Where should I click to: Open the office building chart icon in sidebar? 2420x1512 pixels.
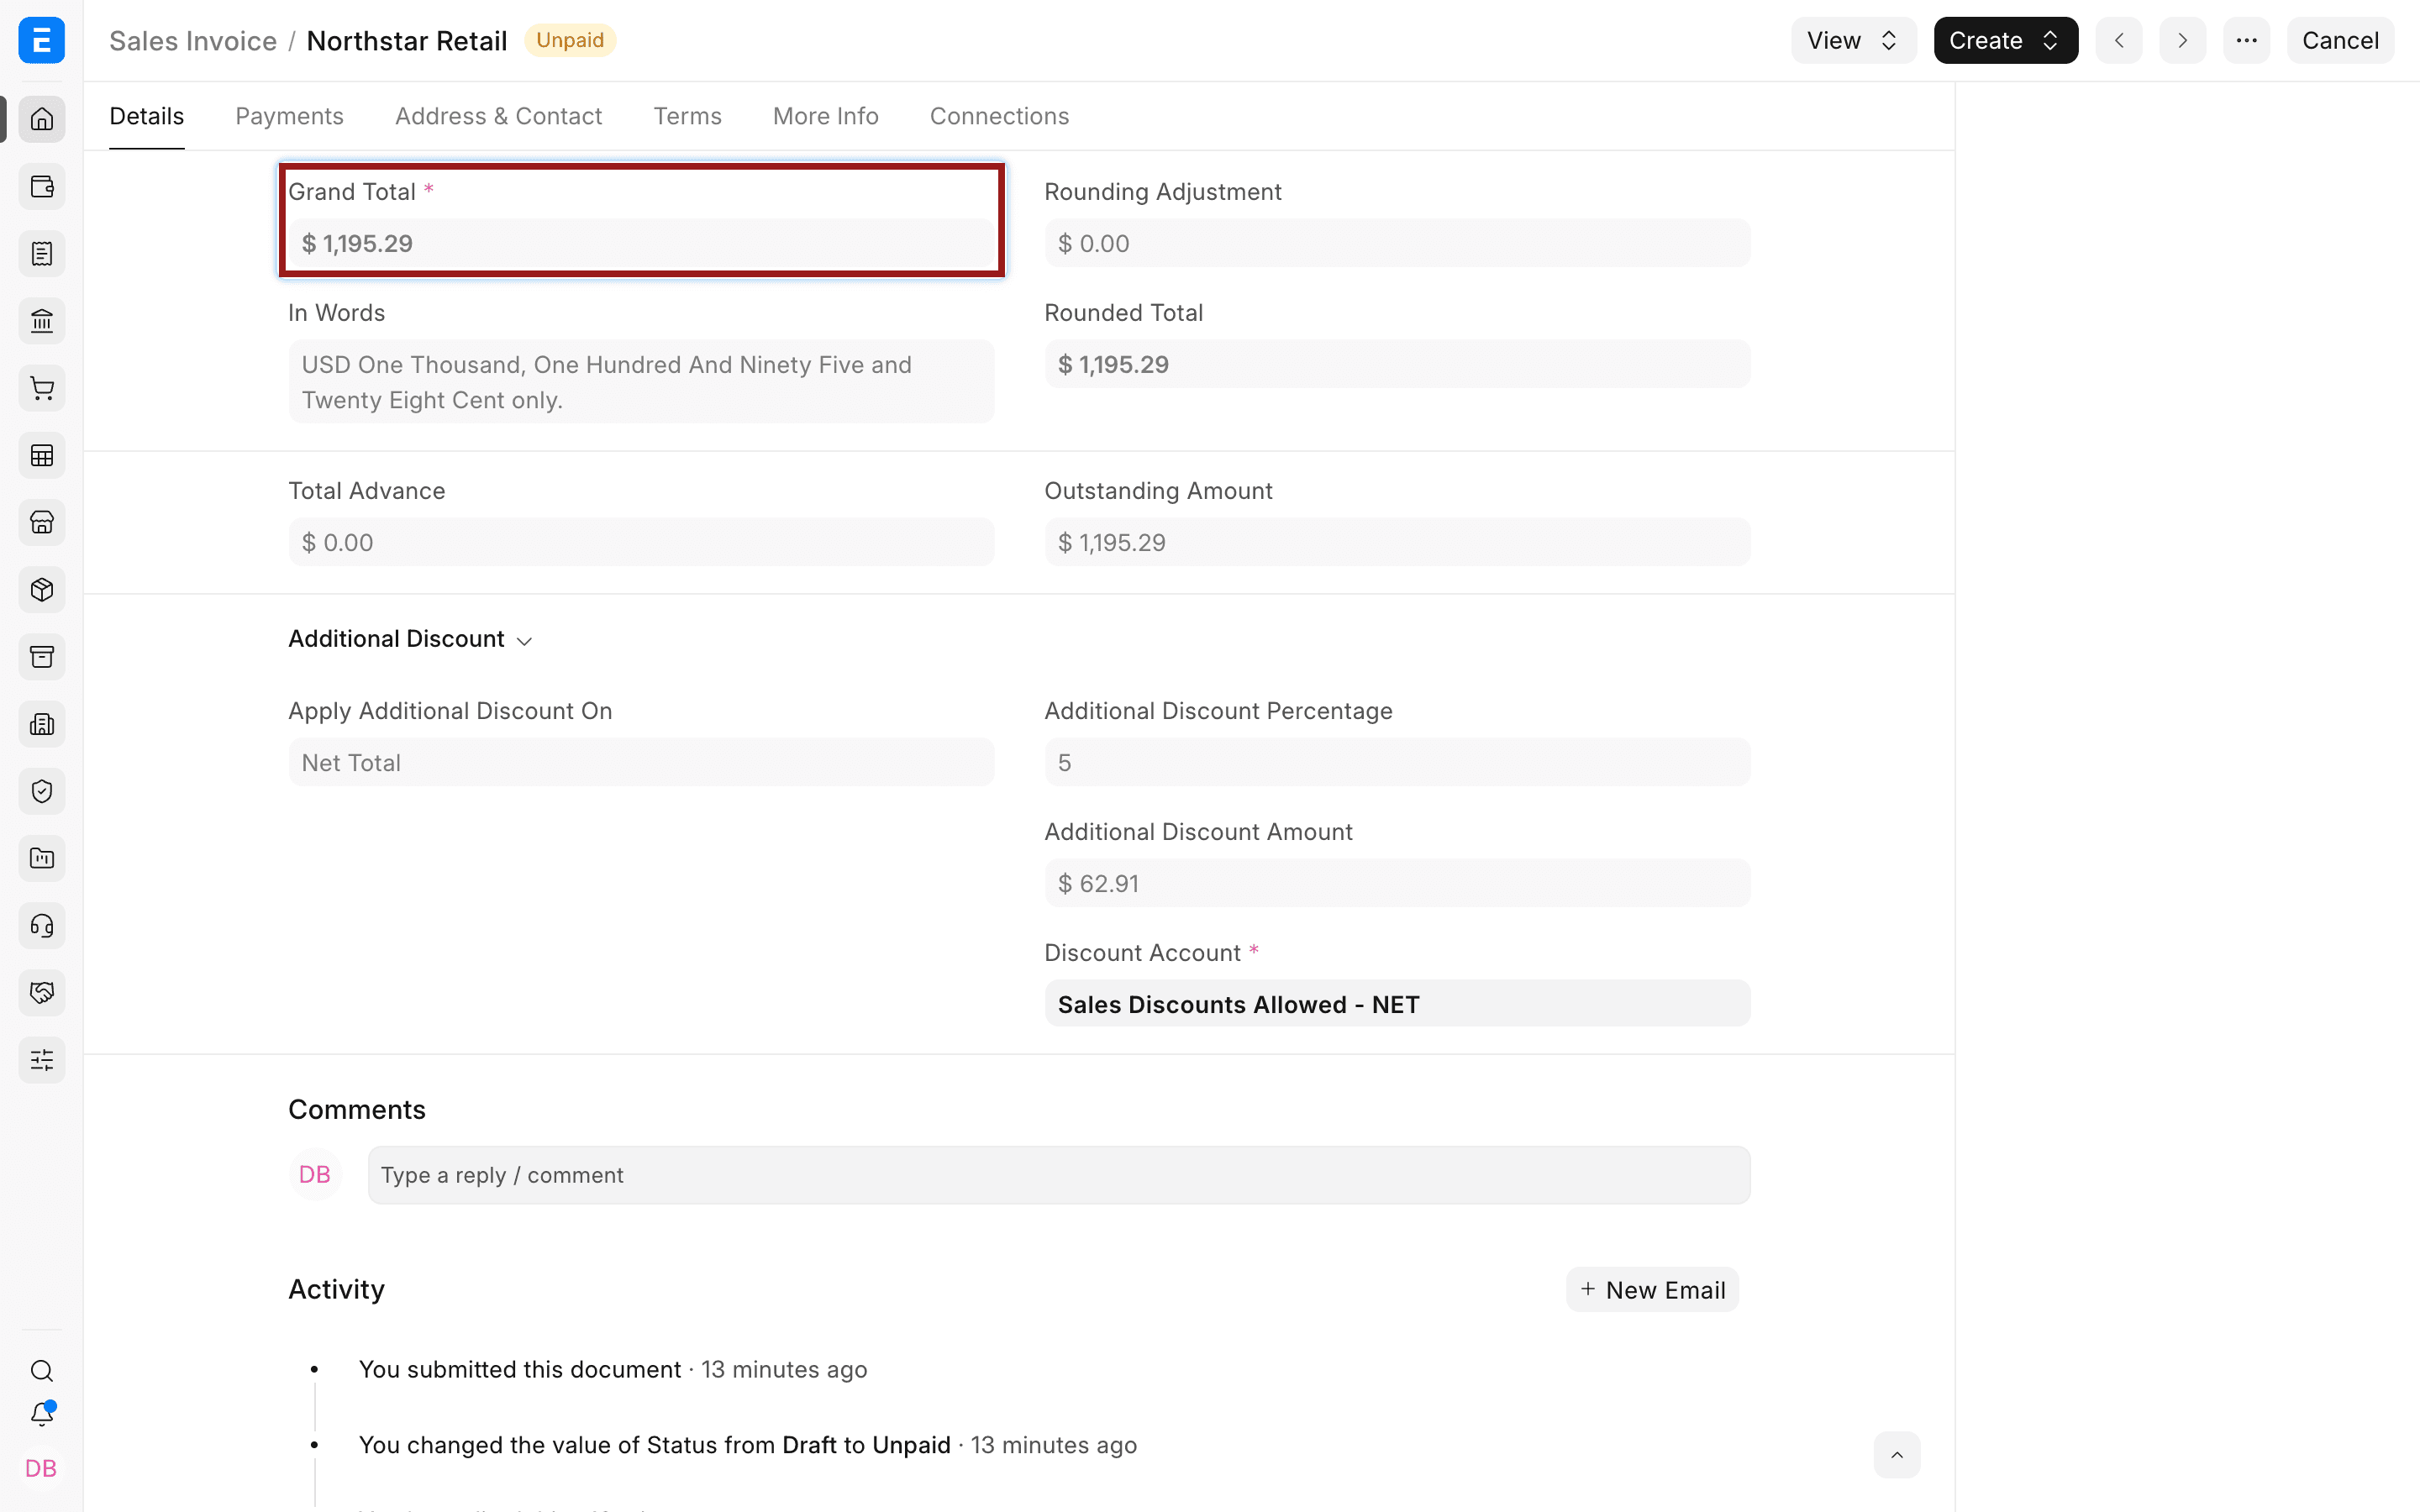pyautogui.click(x=42, y=724)
